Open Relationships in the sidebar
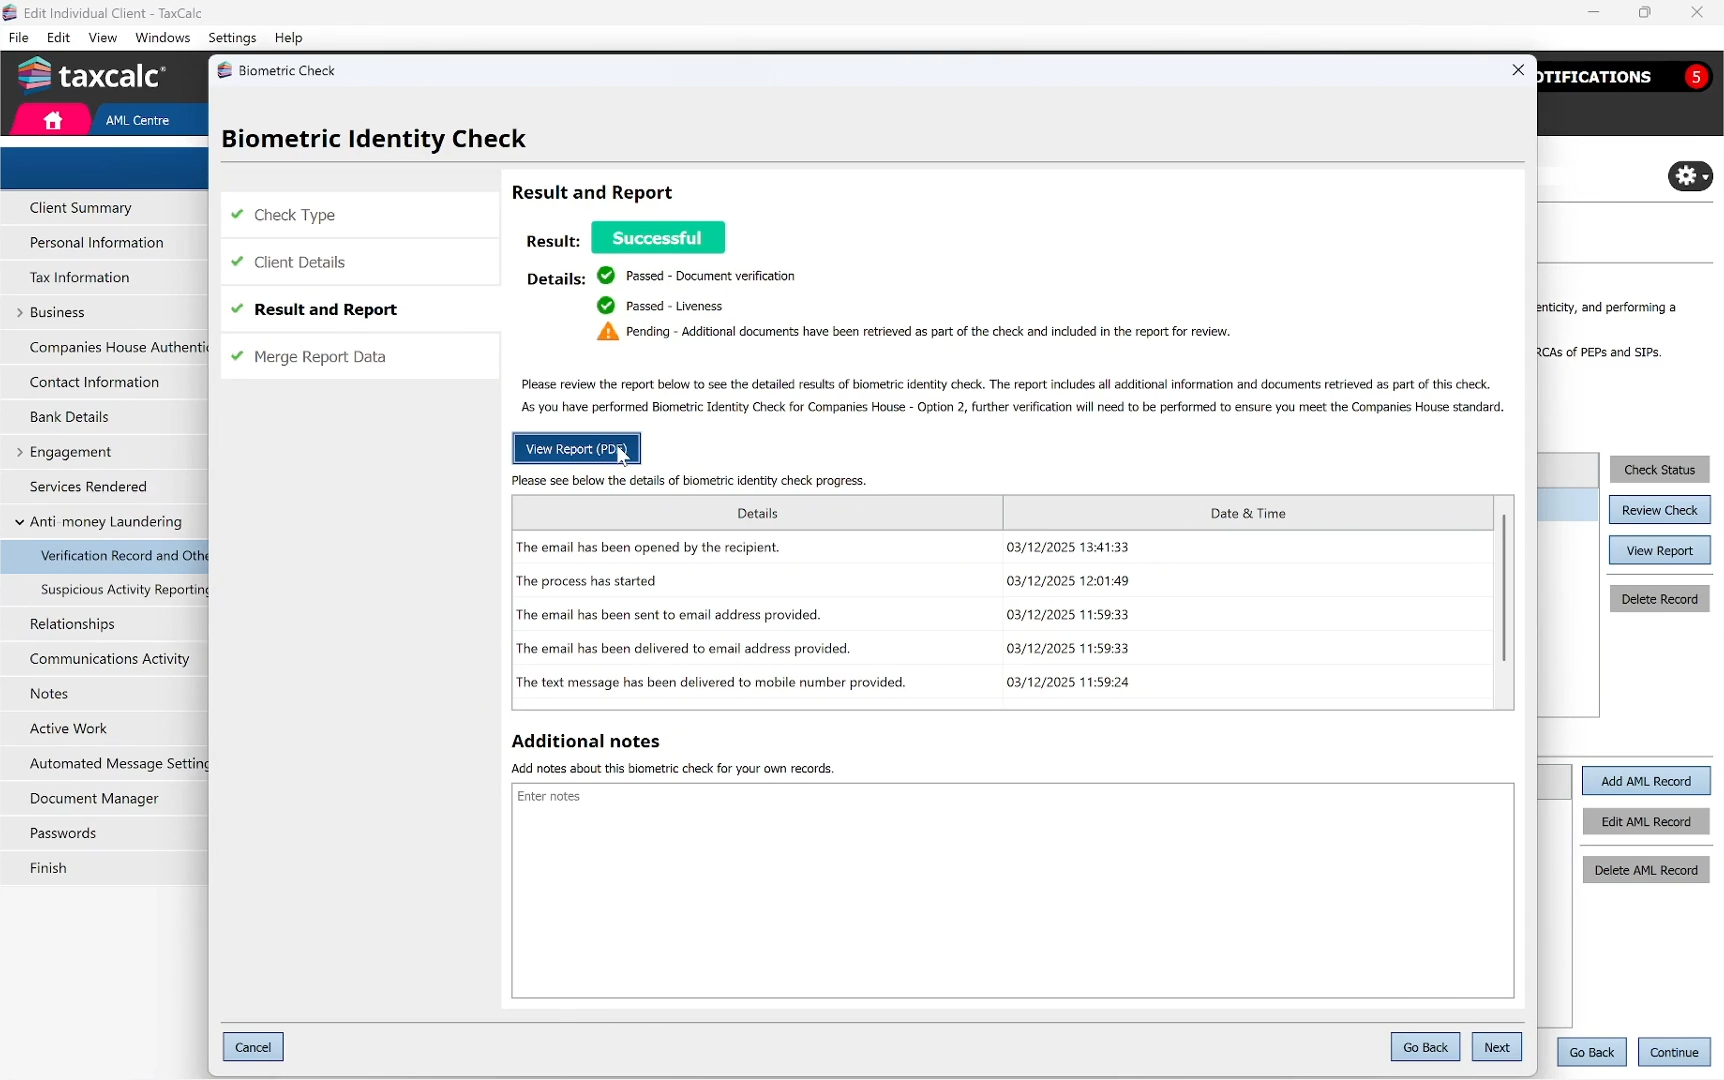The width and height of the screenshot is (1724, 1080). pos(104,624)
